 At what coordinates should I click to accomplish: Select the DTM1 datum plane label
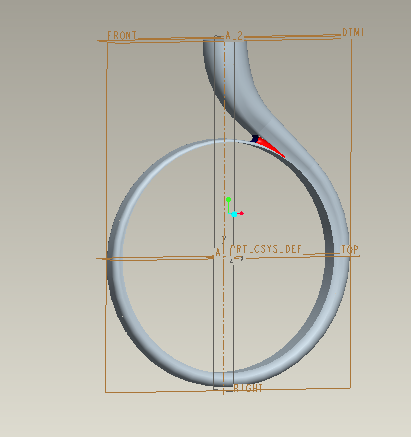click(x=353, y=32)
